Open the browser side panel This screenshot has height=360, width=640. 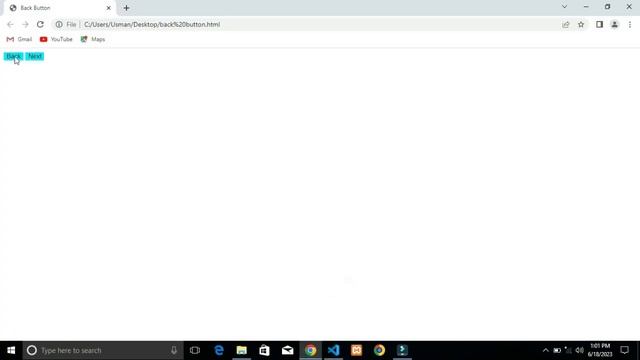point(599,24)
